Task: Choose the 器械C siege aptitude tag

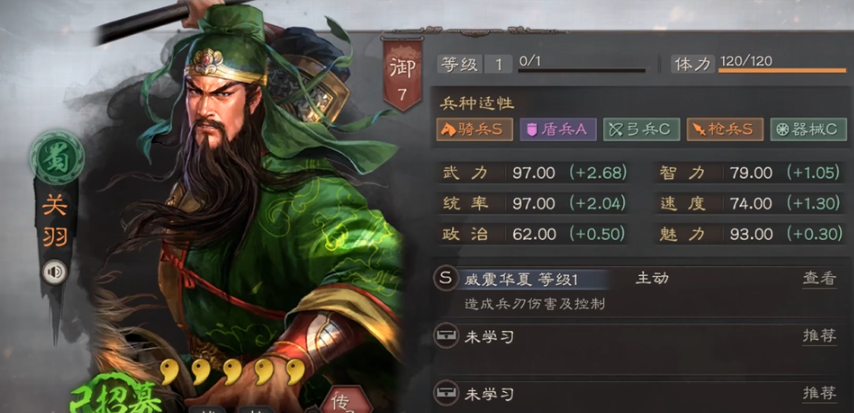Action: tap(808, 130)
